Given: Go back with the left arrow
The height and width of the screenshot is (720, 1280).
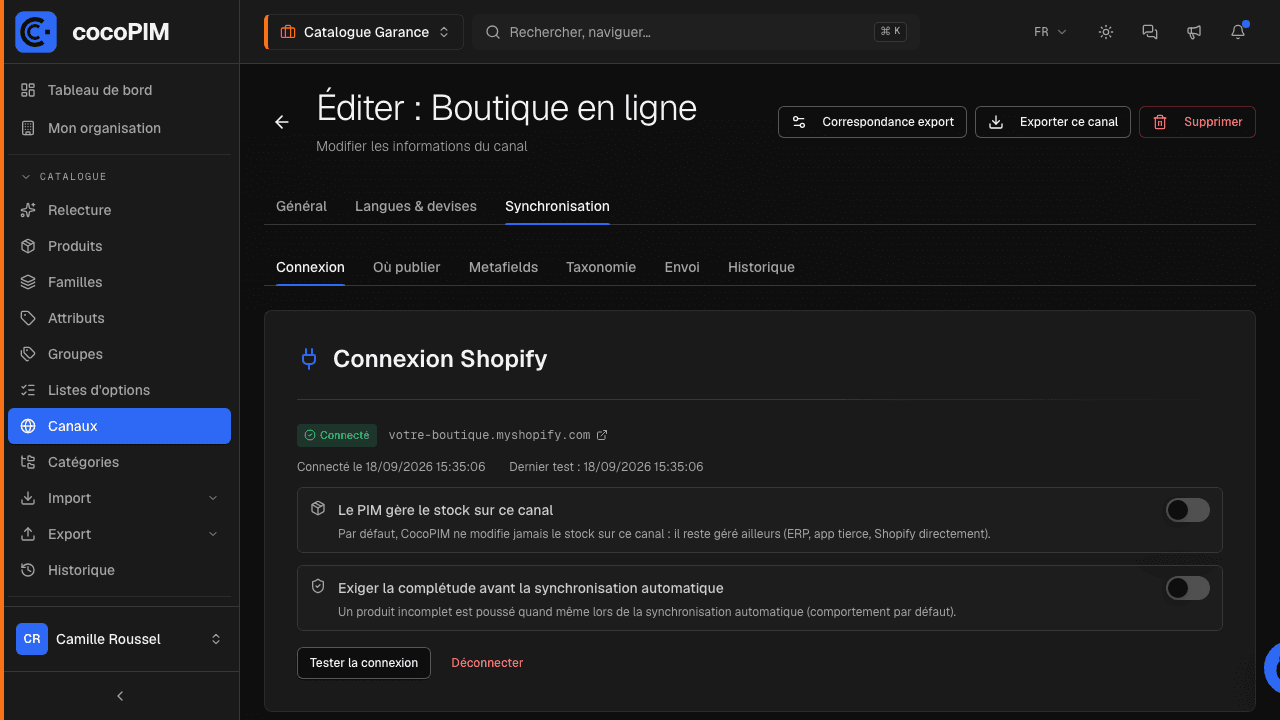Looking at the screenshot, I should [282, 122].
